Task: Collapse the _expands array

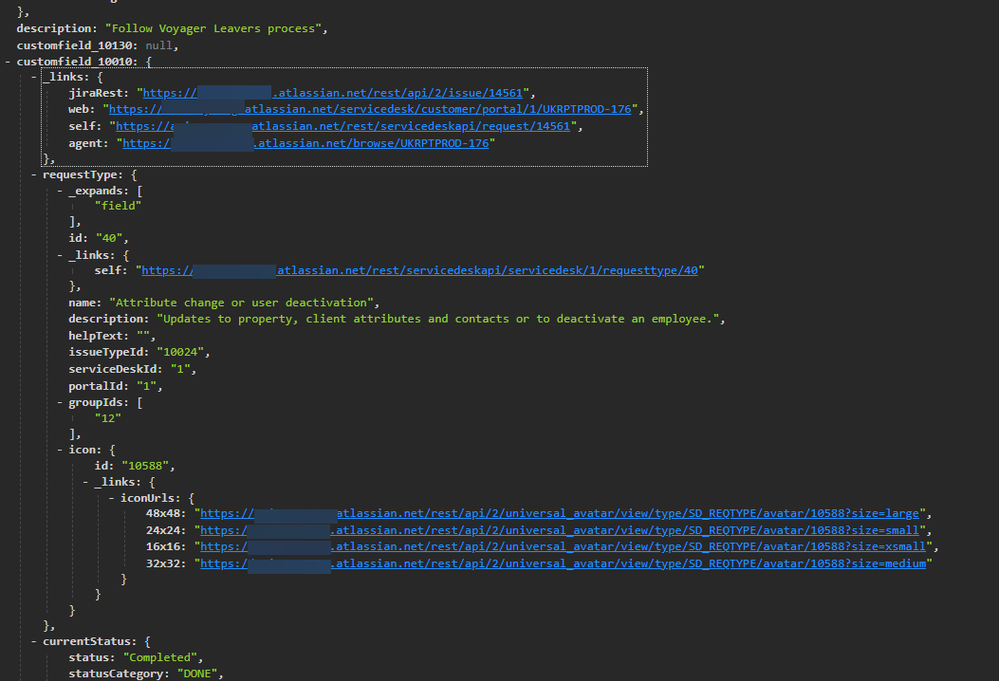Action: (59, 190)
